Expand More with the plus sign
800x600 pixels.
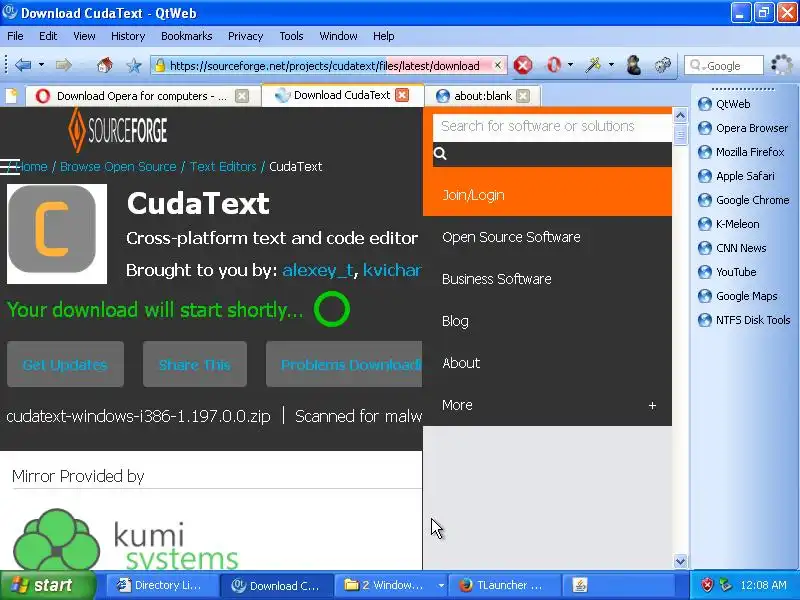click(652, 406)
